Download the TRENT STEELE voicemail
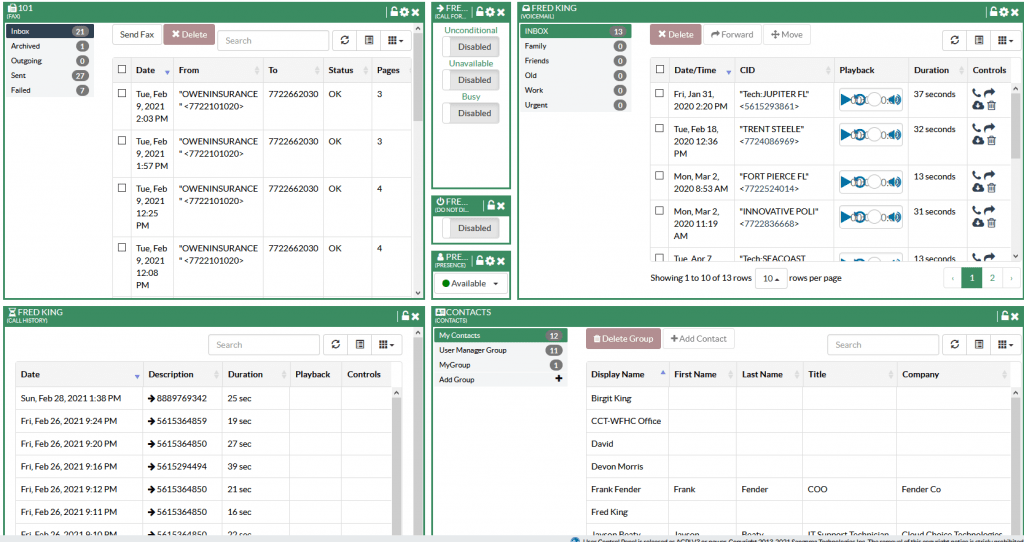 coord(977,140)
